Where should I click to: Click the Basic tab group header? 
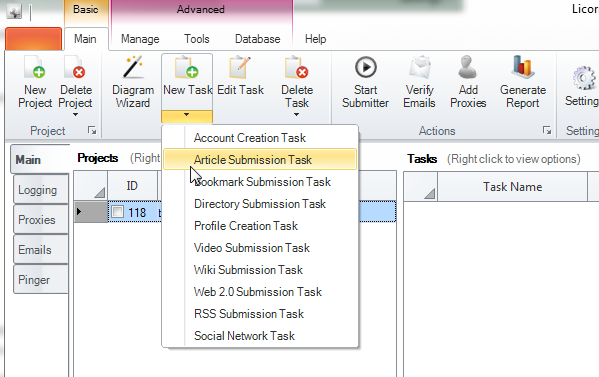pos(86,10)
